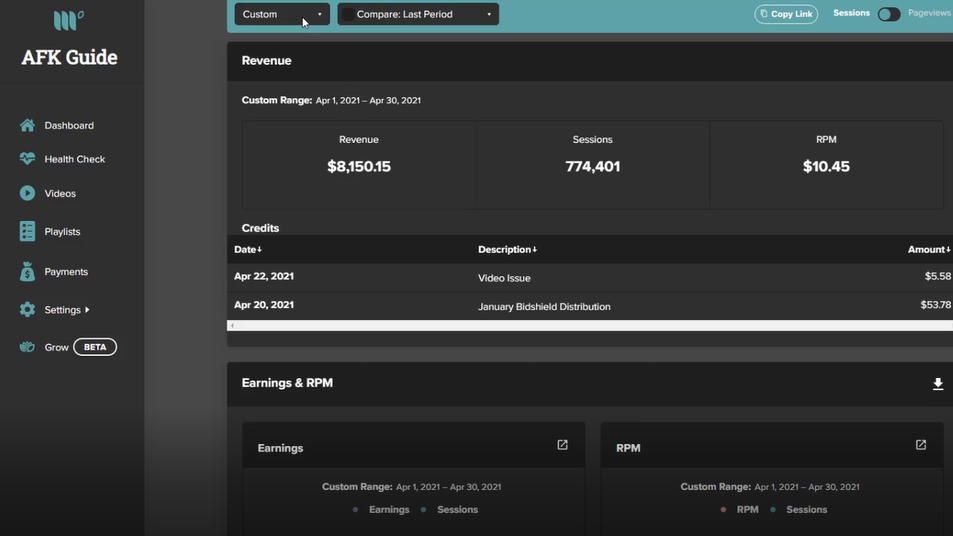Click the Health Check heart icon
Screen dimensions: 953x536
[x=27, y=159]
